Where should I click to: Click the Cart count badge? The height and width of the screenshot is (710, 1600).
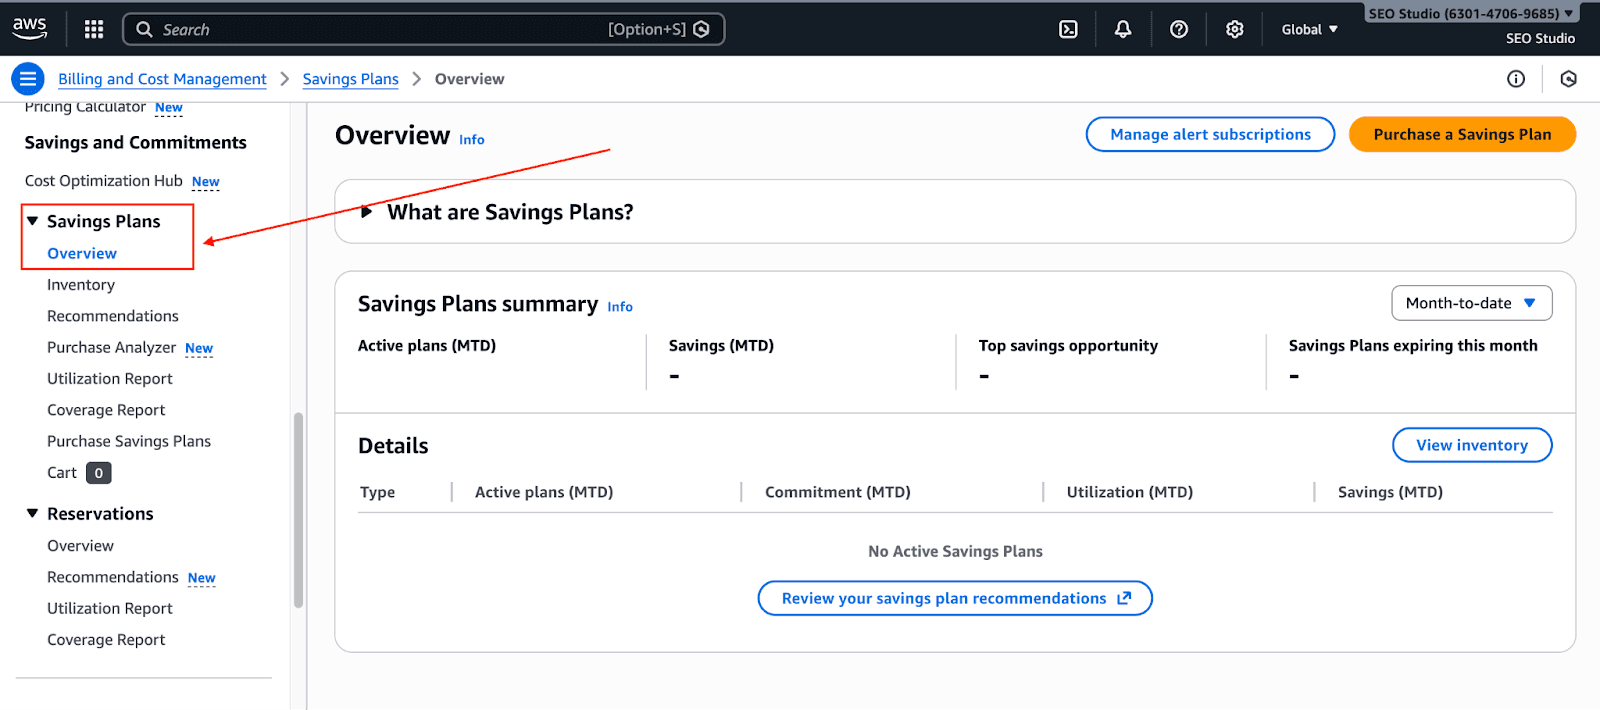(x=99, y=473)
